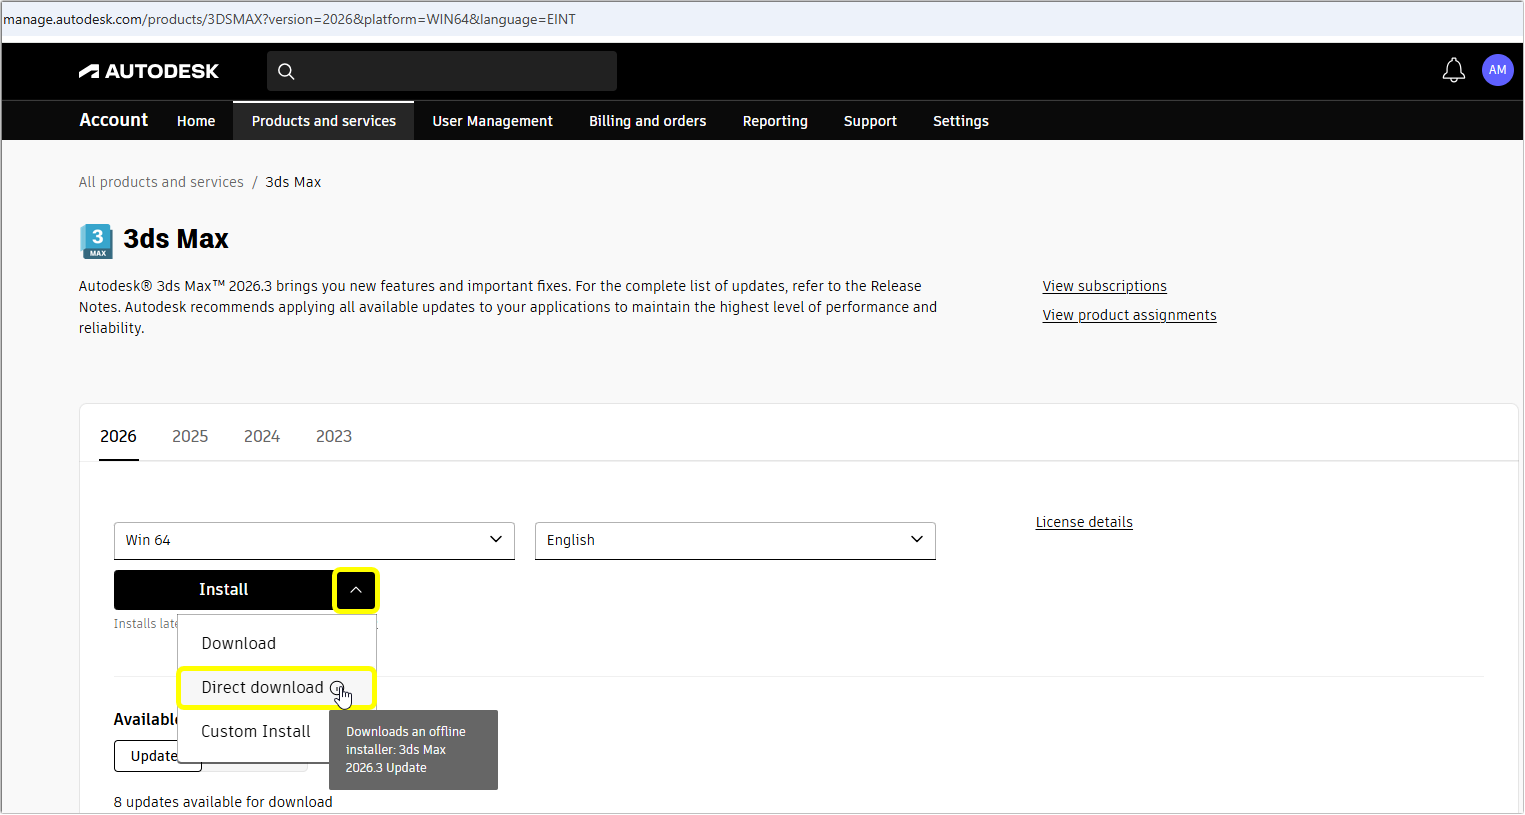The height and width of the screenshot is (815, 1525).
Task: Switch to the 2025 version tab
Action: [x=190, y=436]
